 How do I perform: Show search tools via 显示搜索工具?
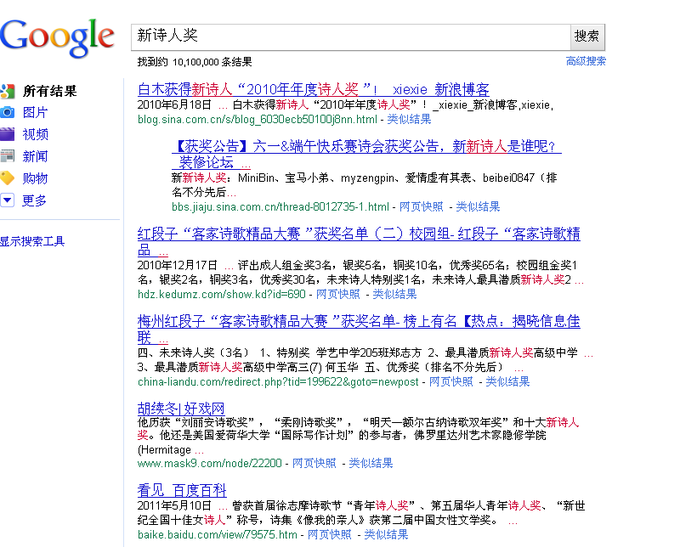click(32, 241)
